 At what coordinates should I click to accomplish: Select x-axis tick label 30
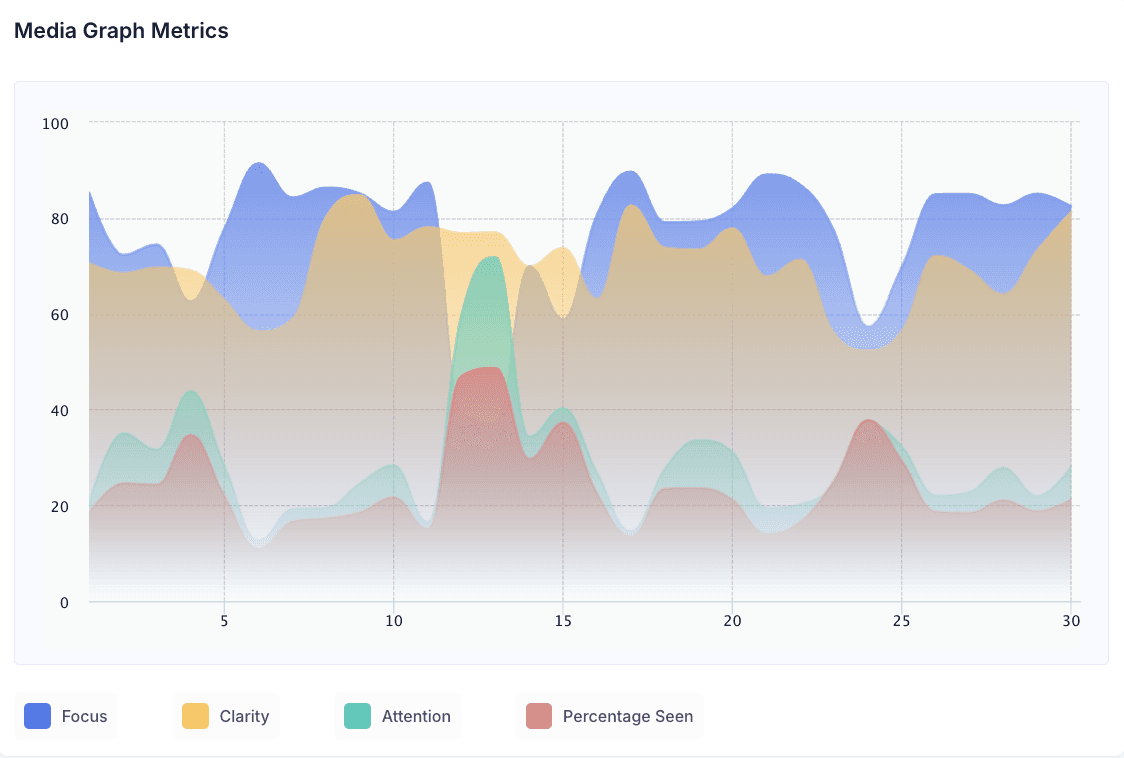[1071, 621]
